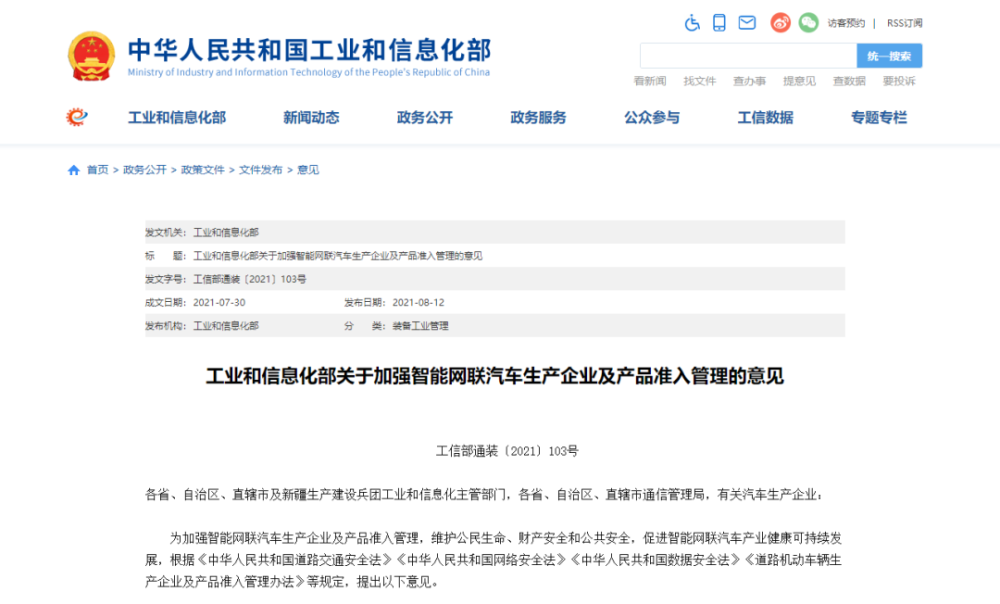The width and height of the screenshot is (1000, 604).
Task: Select the 找文件 search shortcut
Action: pyautogui.click(x=700, y=81)
